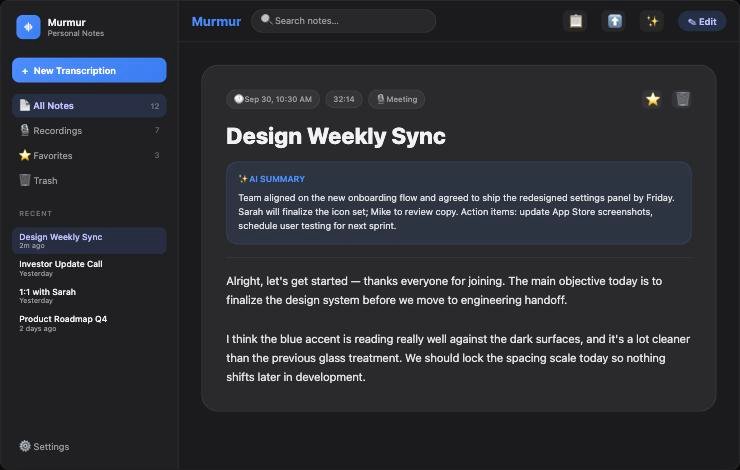Click the All Notes count 12
The height and width of the screenshot is (470, 740).
tap(155, 106)
